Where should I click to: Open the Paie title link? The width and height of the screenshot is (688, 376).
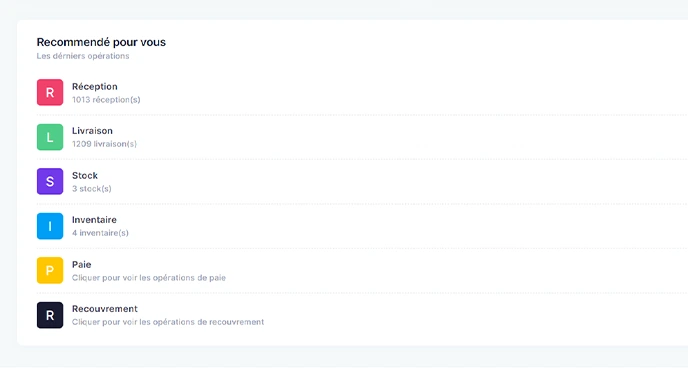(82, 265)
